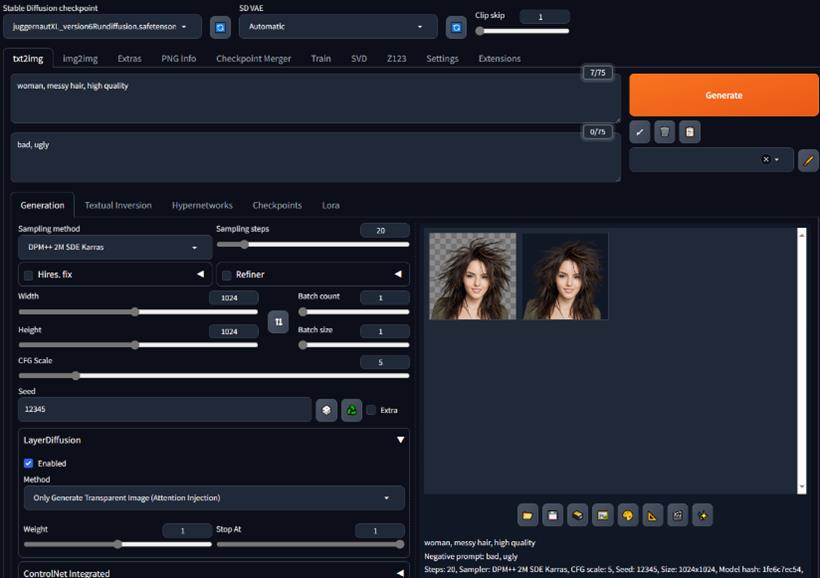Open the output folder icon
Screen dimensions: 820x578
pyautogui.click(x=528, y=515)
